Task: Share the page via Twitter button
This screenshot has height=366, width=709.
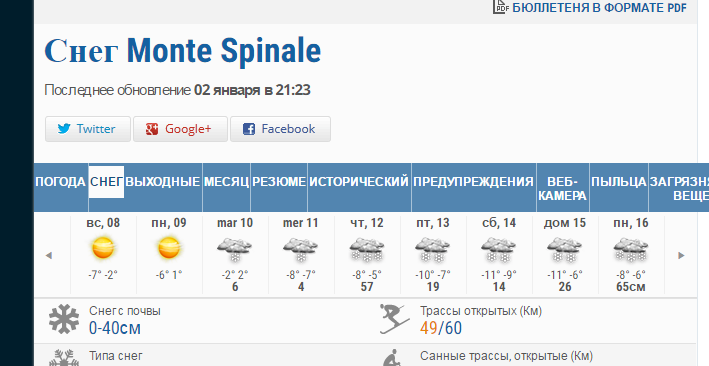Action: 88,129
